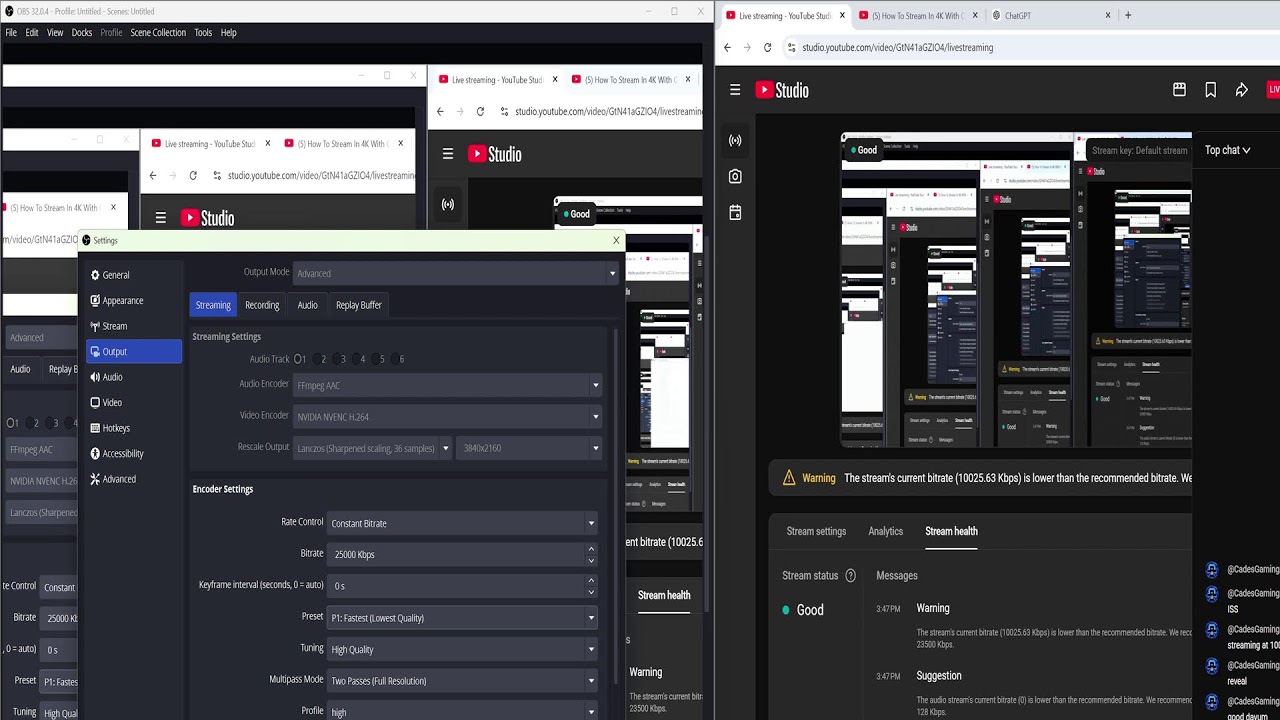Expand the Preset dropdown
Screen dimensions: 1280x720
(x=463, y=618)
